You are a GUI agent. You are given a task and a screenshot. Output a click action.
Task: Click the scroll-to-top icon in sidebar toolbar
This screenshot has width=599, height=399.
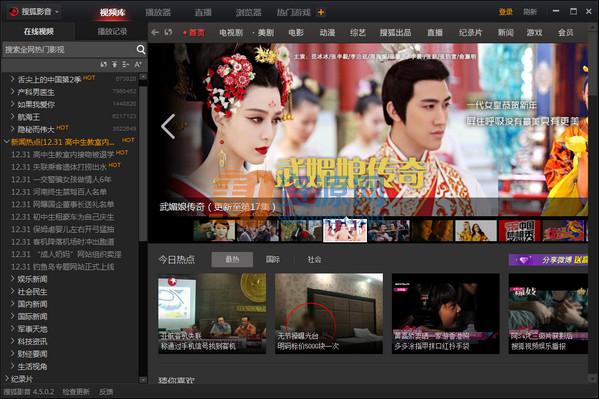click(115, 65)
